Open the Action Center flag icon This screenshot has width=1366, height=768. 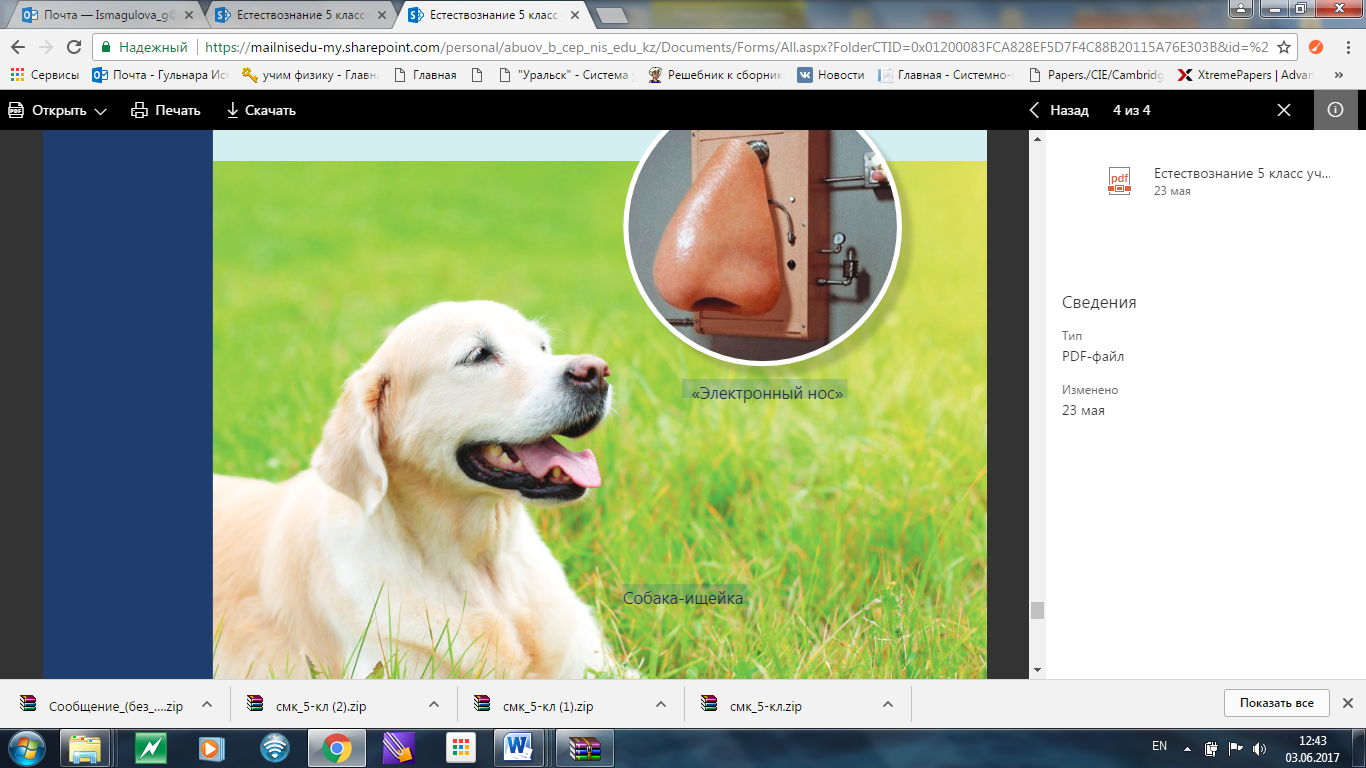(1235, 748)
